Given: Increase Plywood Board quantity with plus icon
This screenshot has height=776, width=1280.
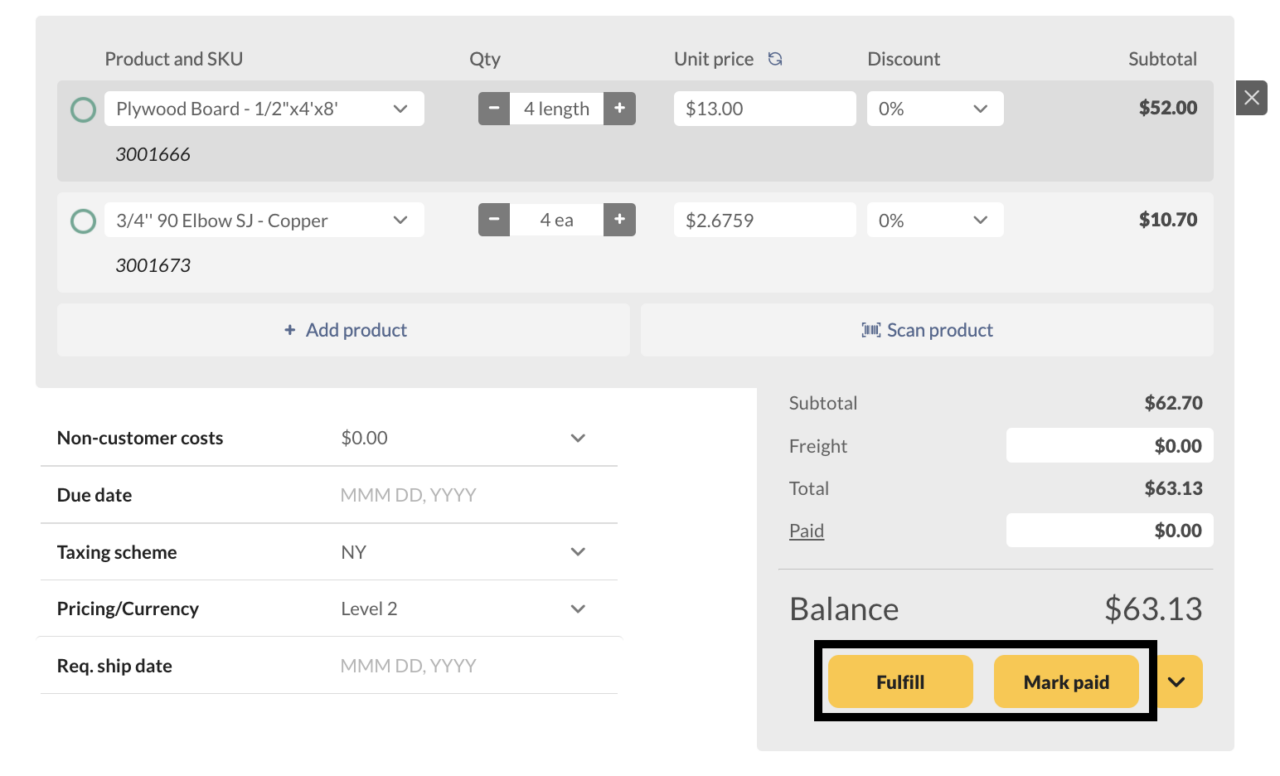Looking at the screenshot, I should (x=620, y=108).
